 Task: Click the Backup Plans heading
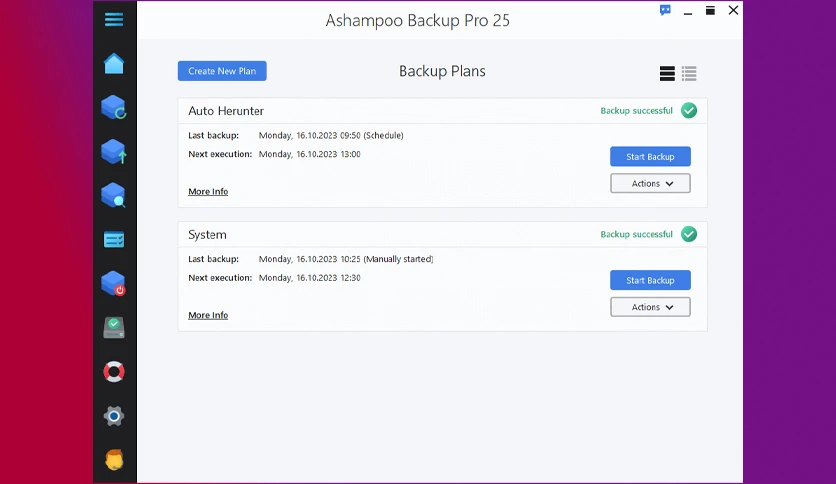[x=442, y=71]
